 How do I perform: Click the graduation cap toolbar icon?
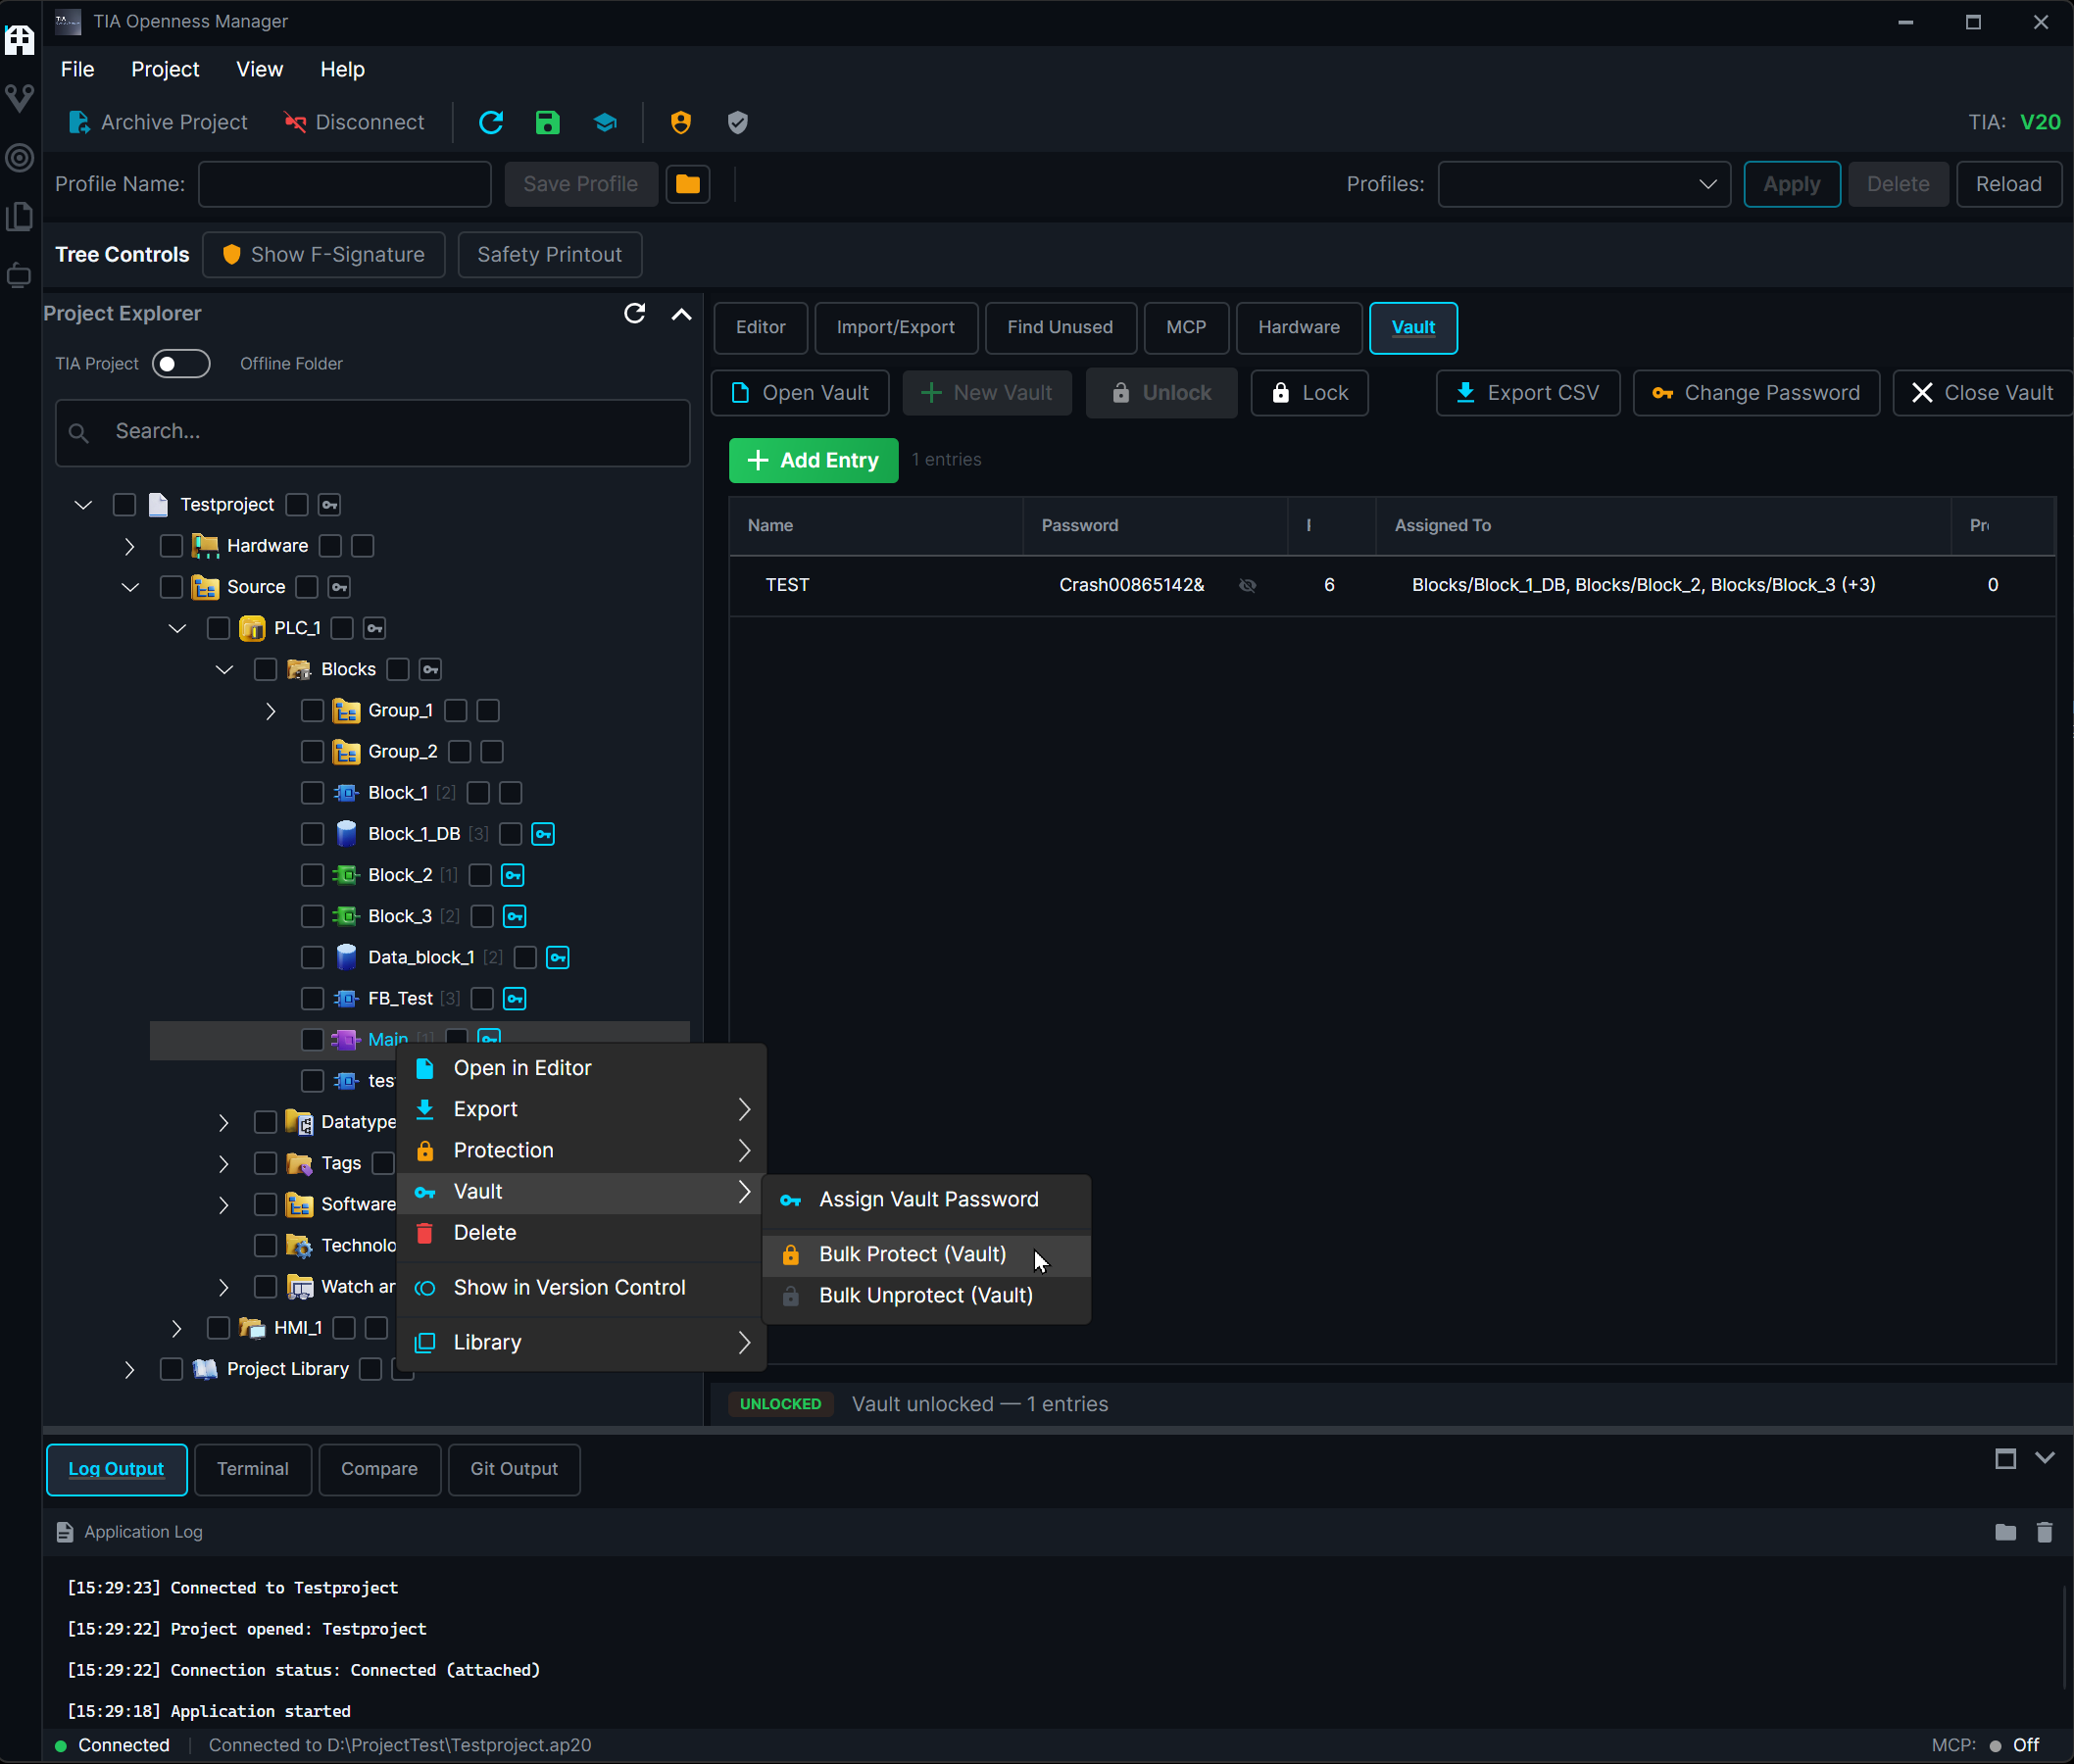pyautogui.click(x=605, y=122)
